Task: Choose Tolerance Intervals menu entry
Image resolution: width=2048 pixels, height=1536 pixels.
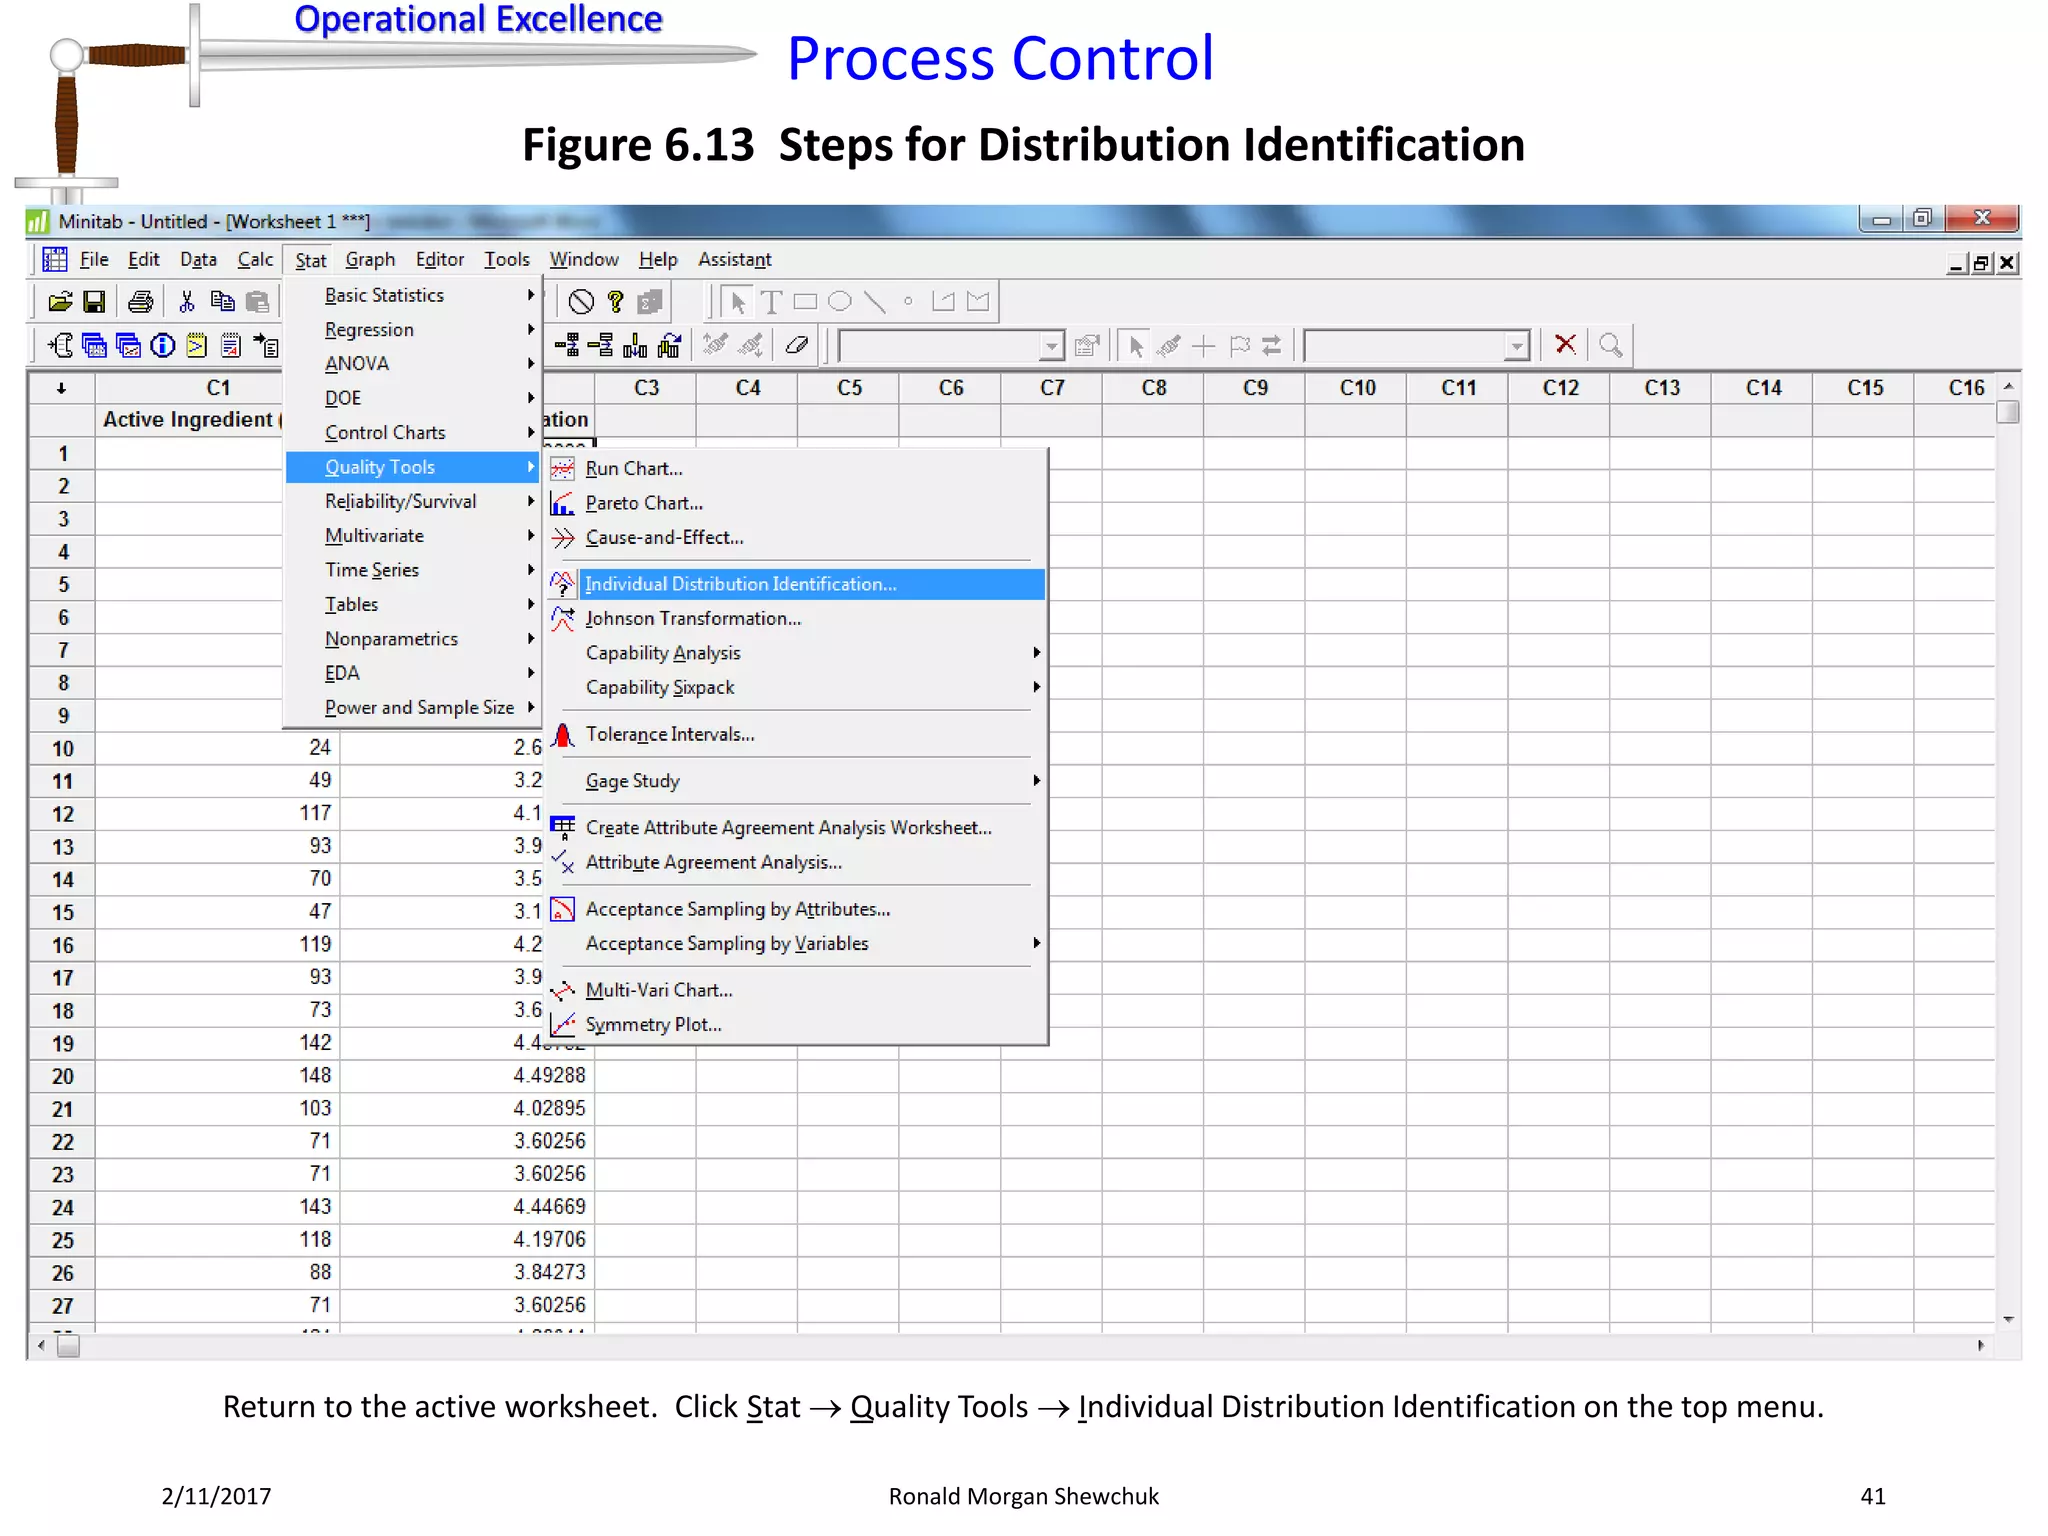Action: click(x=796, y=735)
